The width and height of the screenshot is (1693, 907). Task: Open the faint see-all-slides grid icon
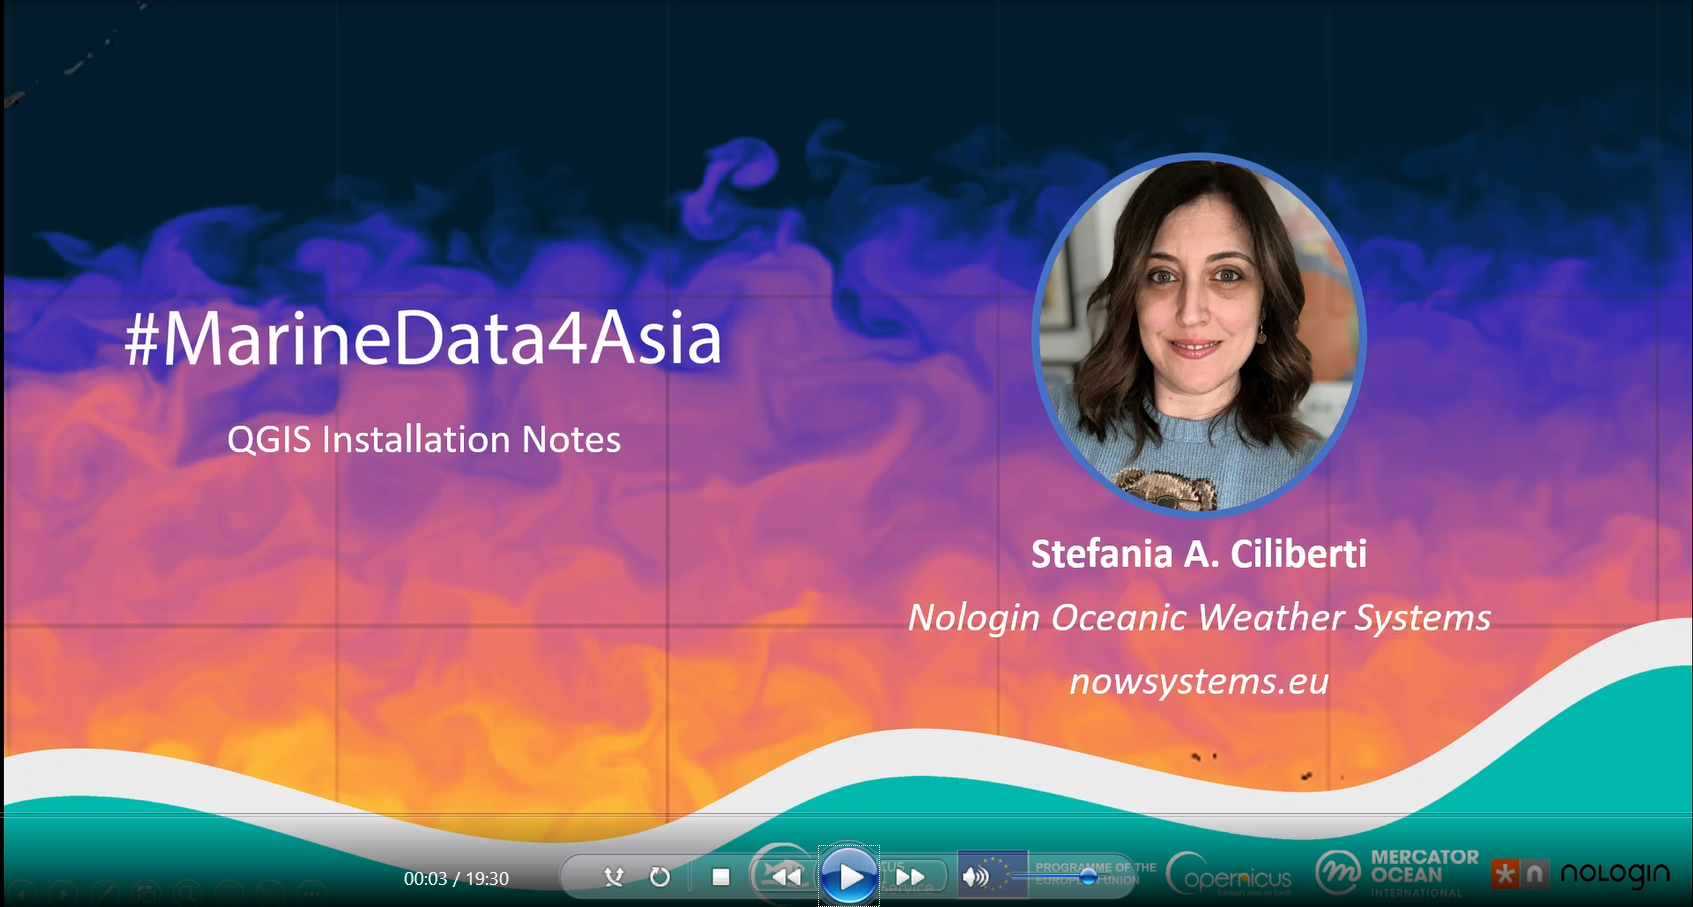click(x=146, y=892)
